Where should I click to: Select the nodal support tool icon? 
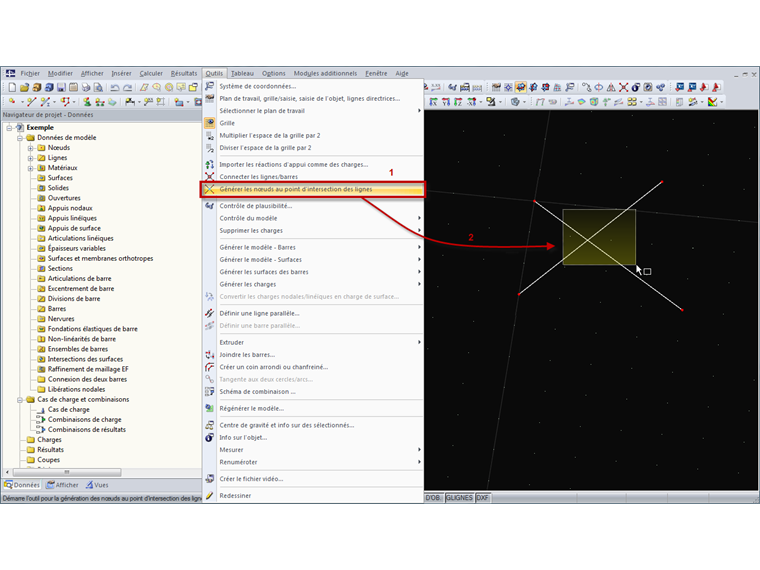pos(87,102)
